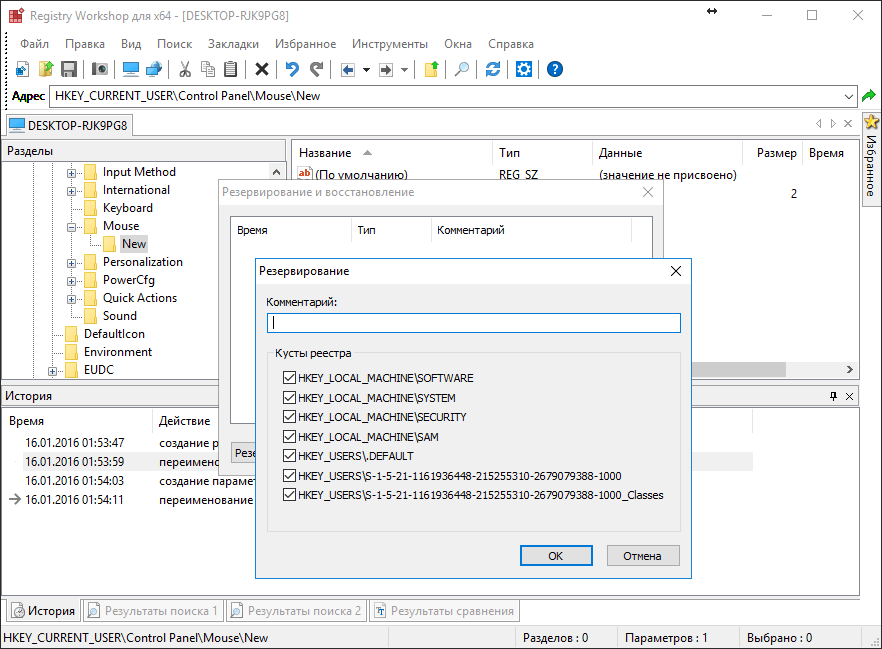Click the blue Undo arrow icon

click(292, 69)
